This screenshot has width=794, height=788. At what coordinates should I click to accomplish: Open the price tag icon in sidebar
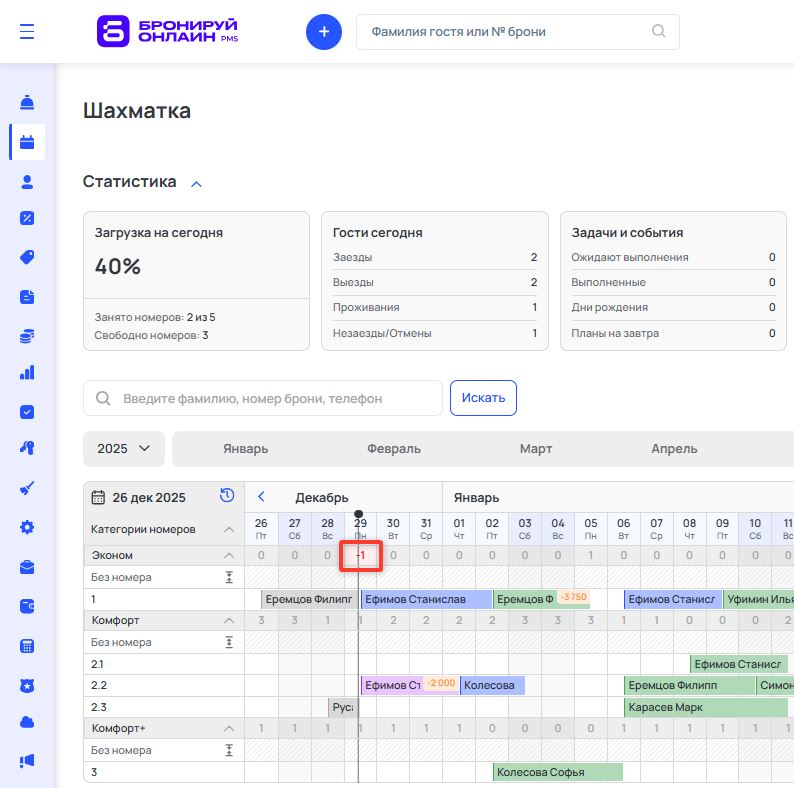click(27, 257)
